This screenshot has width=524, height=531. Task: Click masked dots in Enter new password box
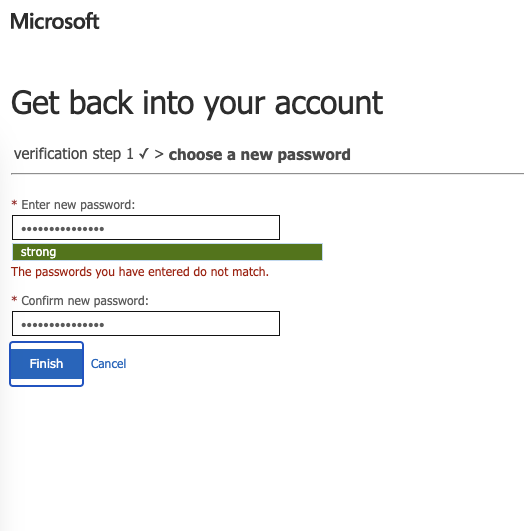63,229
